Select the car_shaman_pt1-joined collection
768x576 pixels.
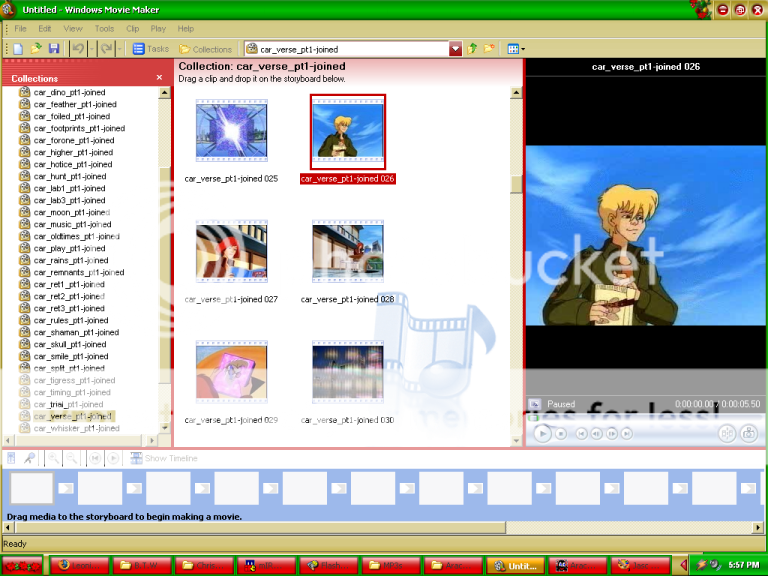[76, 333]
